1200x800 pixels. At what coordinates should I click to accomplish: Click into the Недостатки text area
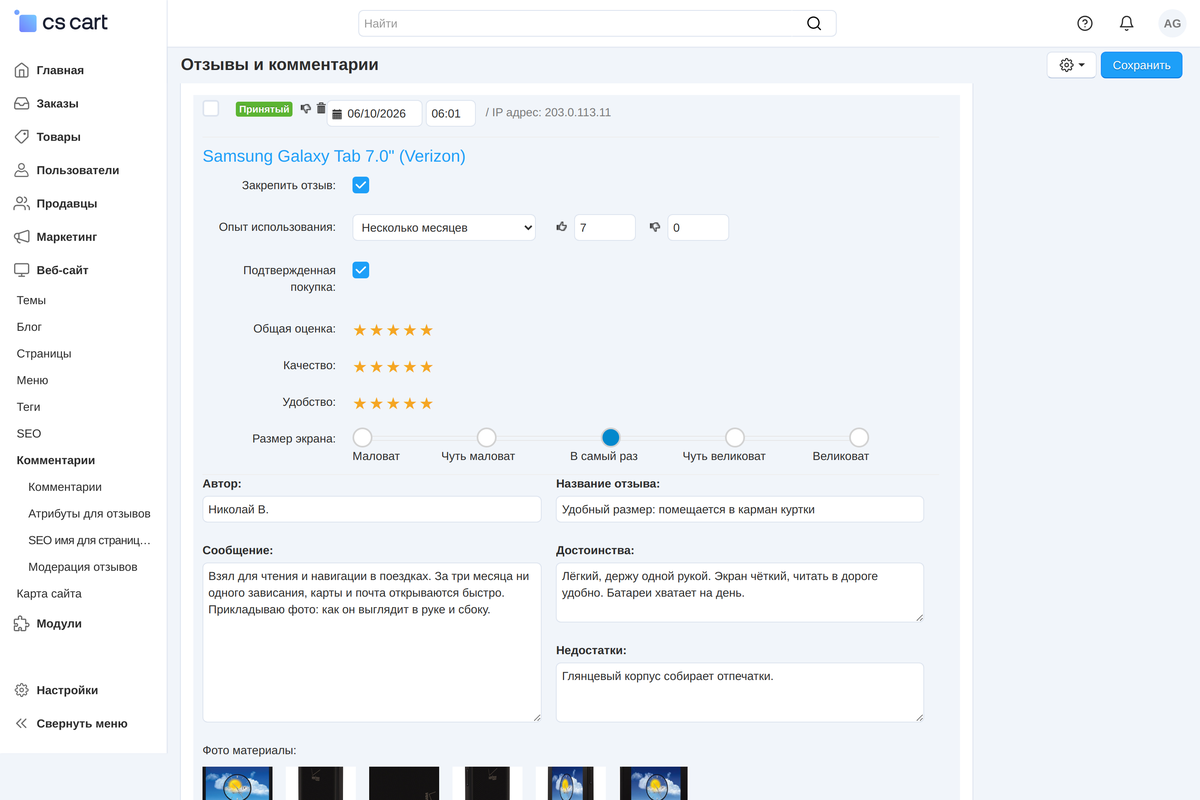pos(740,692)
